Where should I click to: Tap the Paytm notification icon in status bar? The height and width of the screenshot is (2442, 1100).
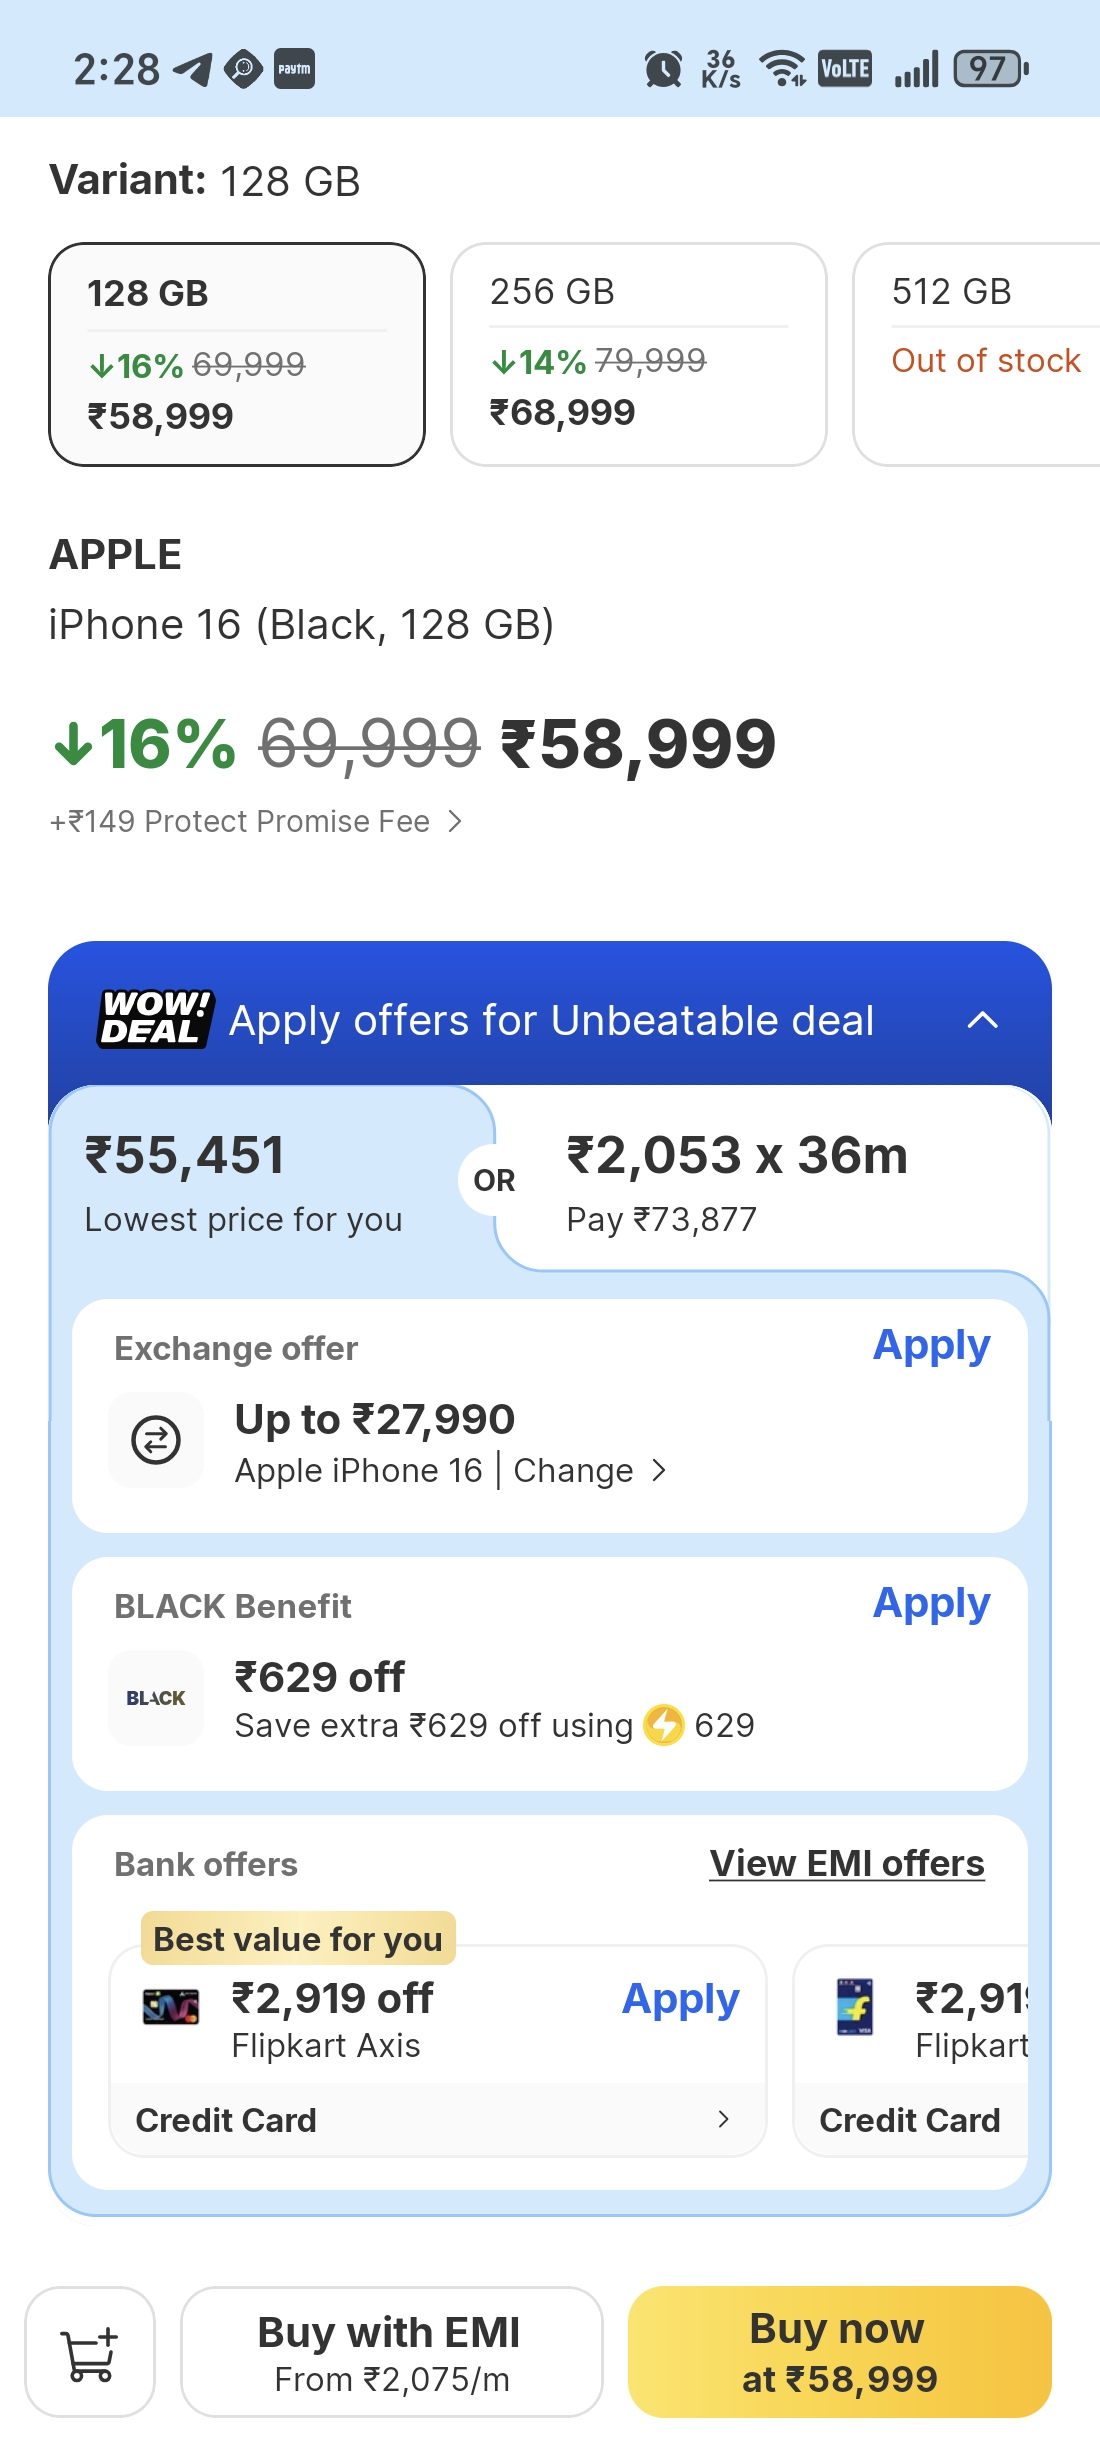[x=294, y=69]
